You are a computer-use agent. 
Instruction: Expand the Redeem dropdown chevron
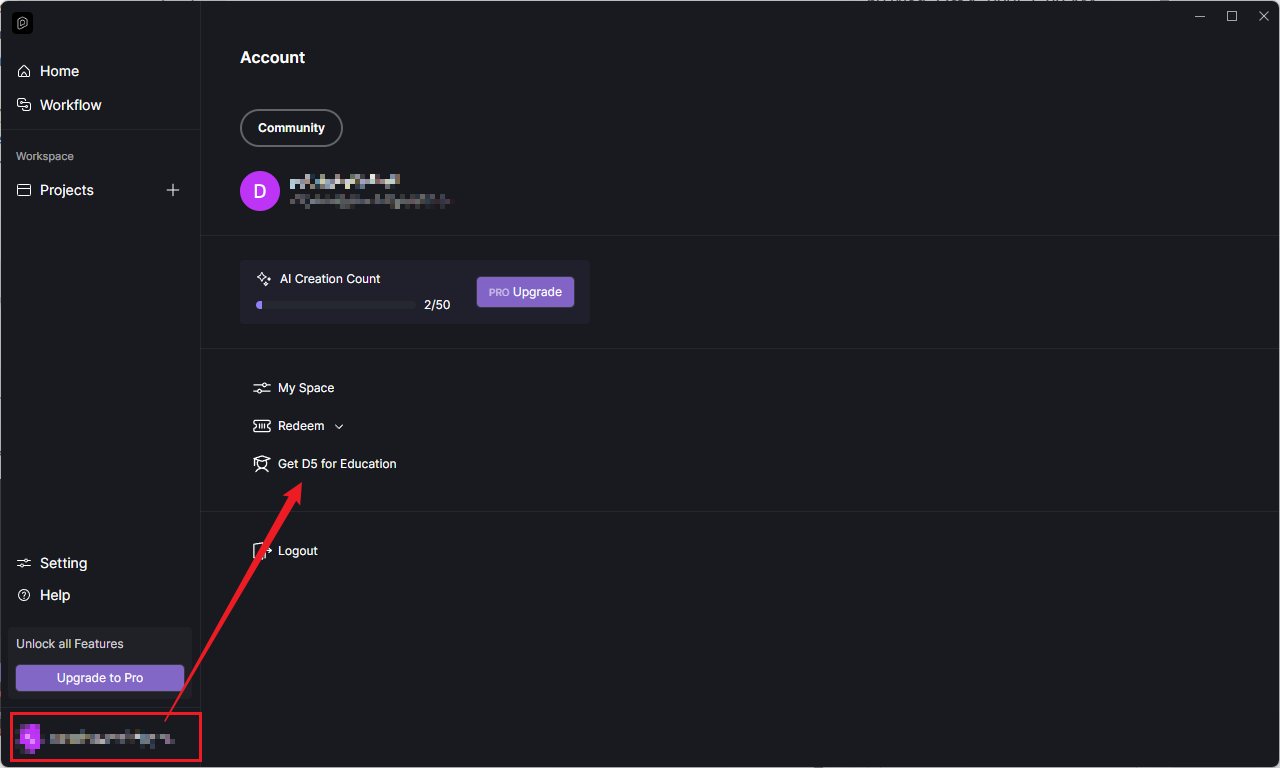[339, 426]
